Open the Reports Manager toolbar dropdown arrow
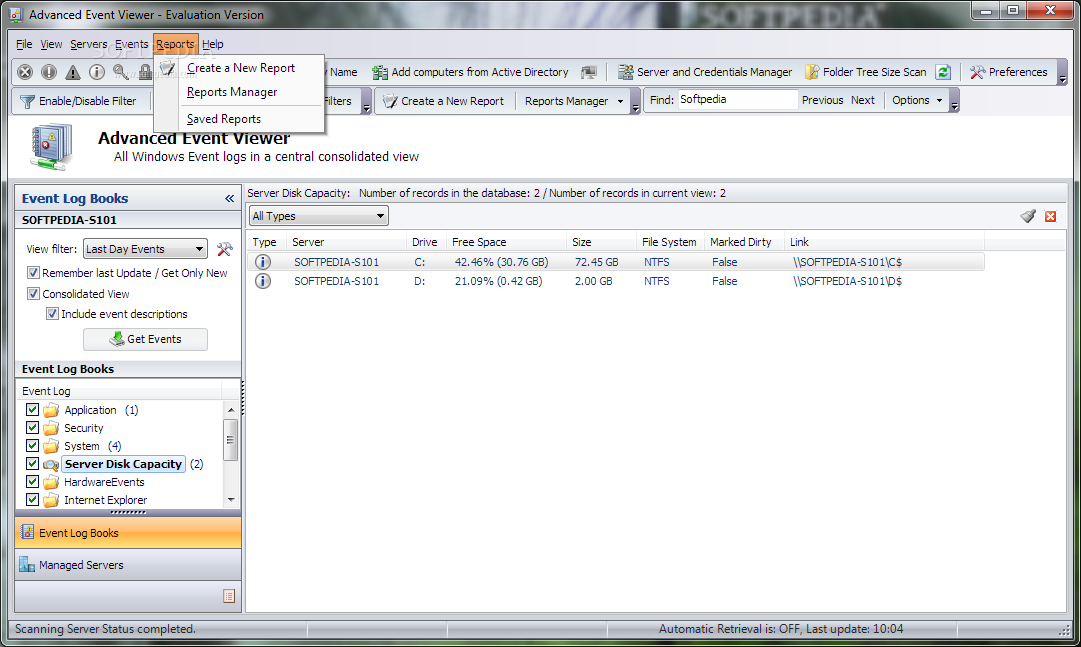 point(620,101)
